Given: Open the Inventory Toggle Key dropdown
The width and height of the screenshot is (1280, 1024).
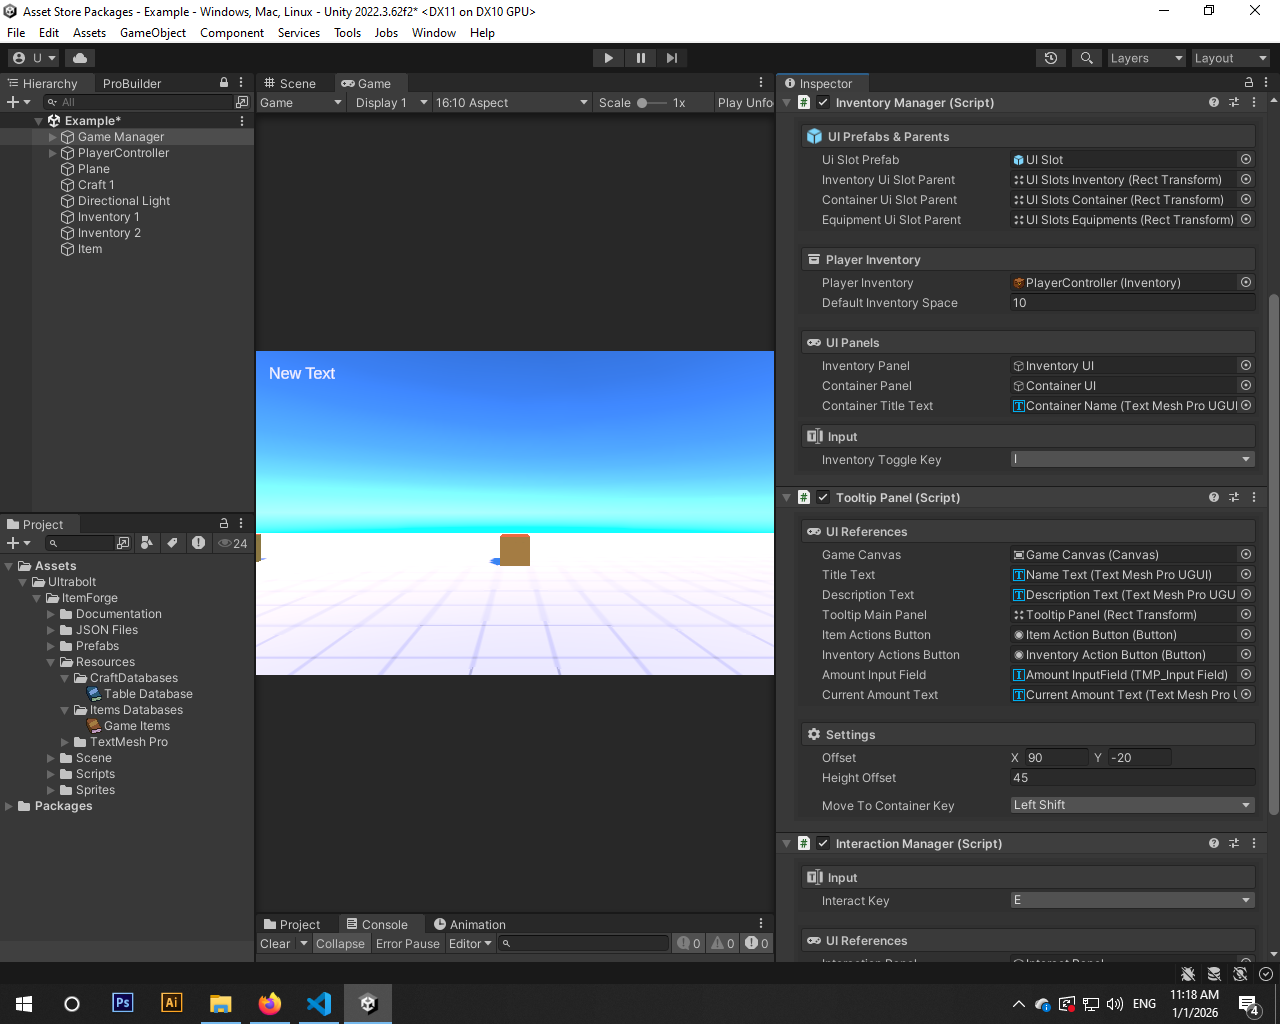Looking at the screenshot, I should [x=1132, y=459].
